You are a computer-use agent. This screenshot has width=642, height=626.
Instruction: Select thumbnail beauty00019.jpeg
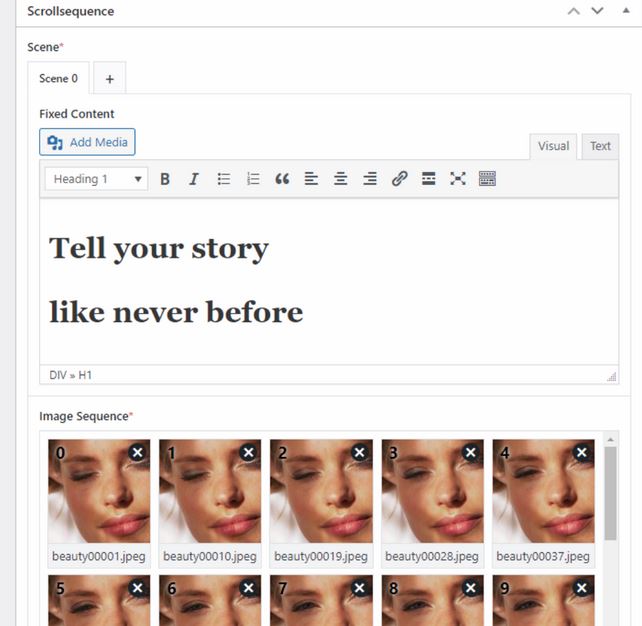321,491
